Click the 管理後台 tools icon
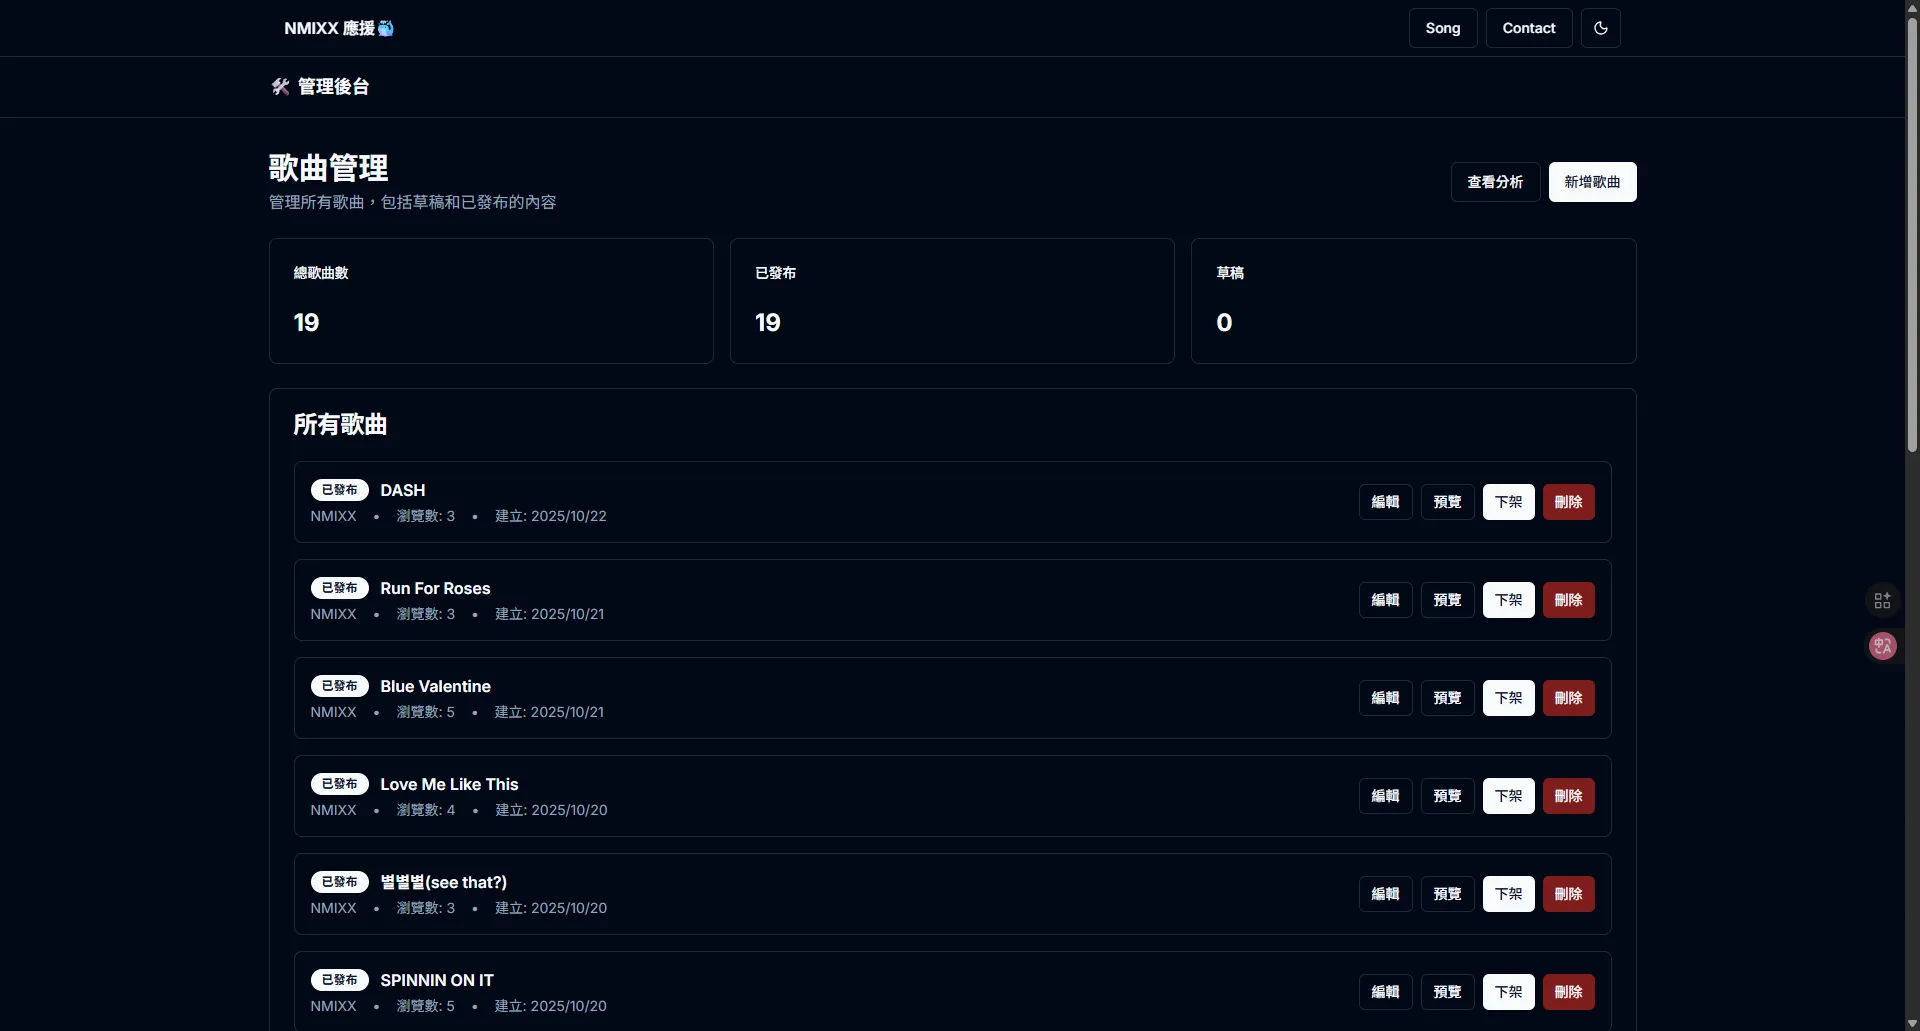1920x1031 pixels. 280,87
